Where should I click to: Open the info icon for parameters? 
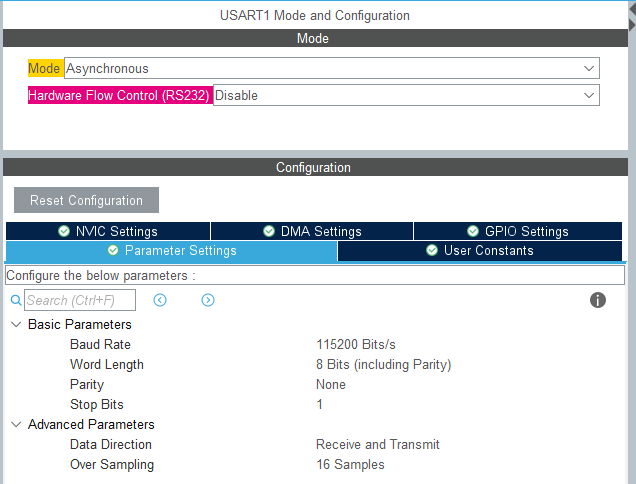(597, 300)
